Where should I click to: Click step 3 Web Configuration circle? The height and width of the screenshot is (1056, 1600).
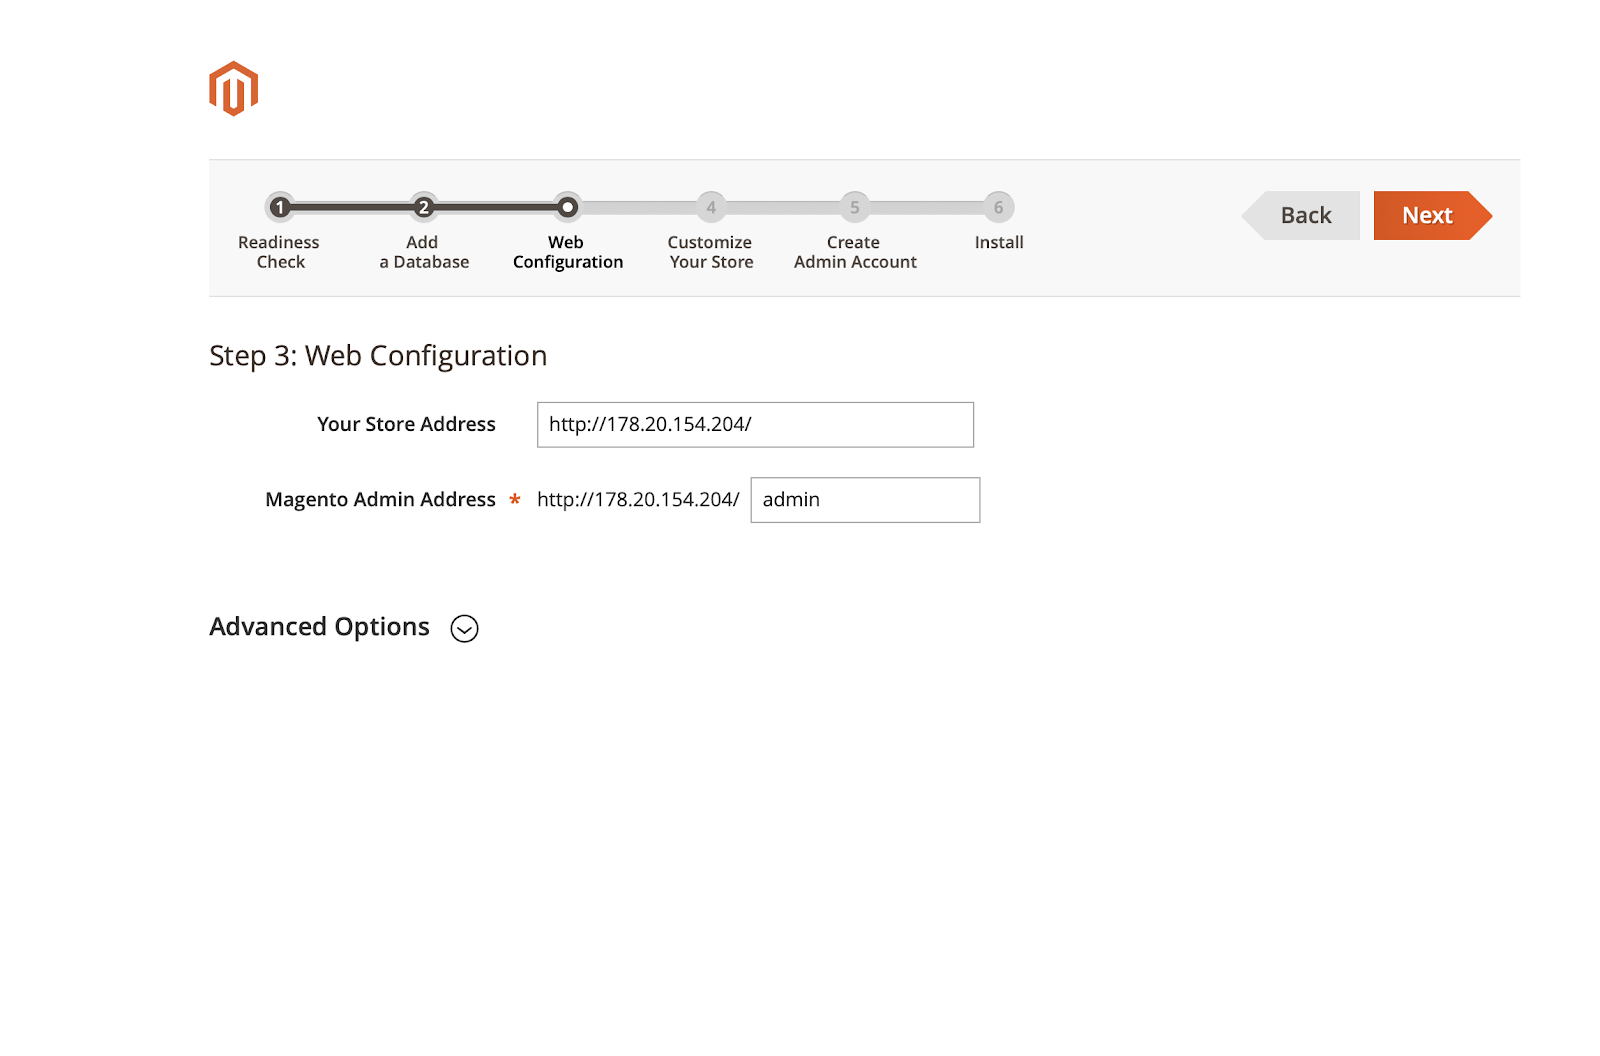[567, 207]
